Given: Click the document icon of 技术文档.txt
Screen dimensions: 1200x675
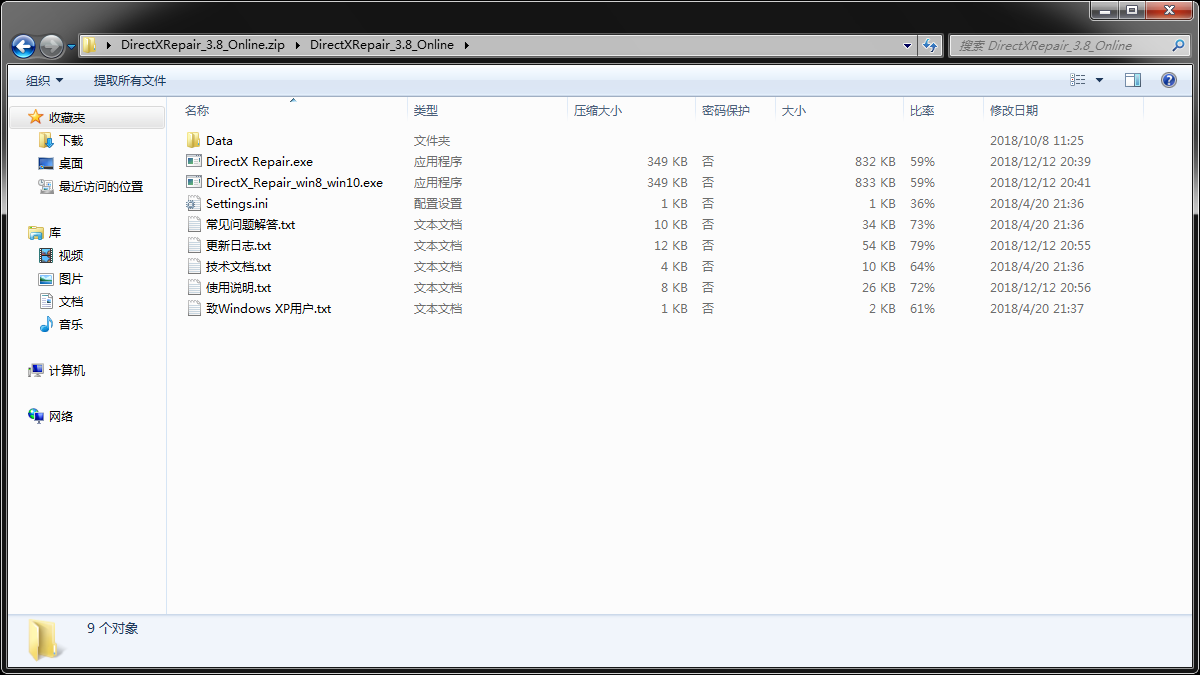Looking at the screenshot, I should point(194,266).
